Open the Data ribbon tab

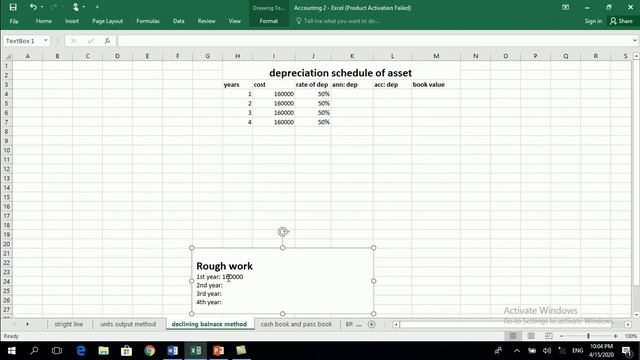178,21
